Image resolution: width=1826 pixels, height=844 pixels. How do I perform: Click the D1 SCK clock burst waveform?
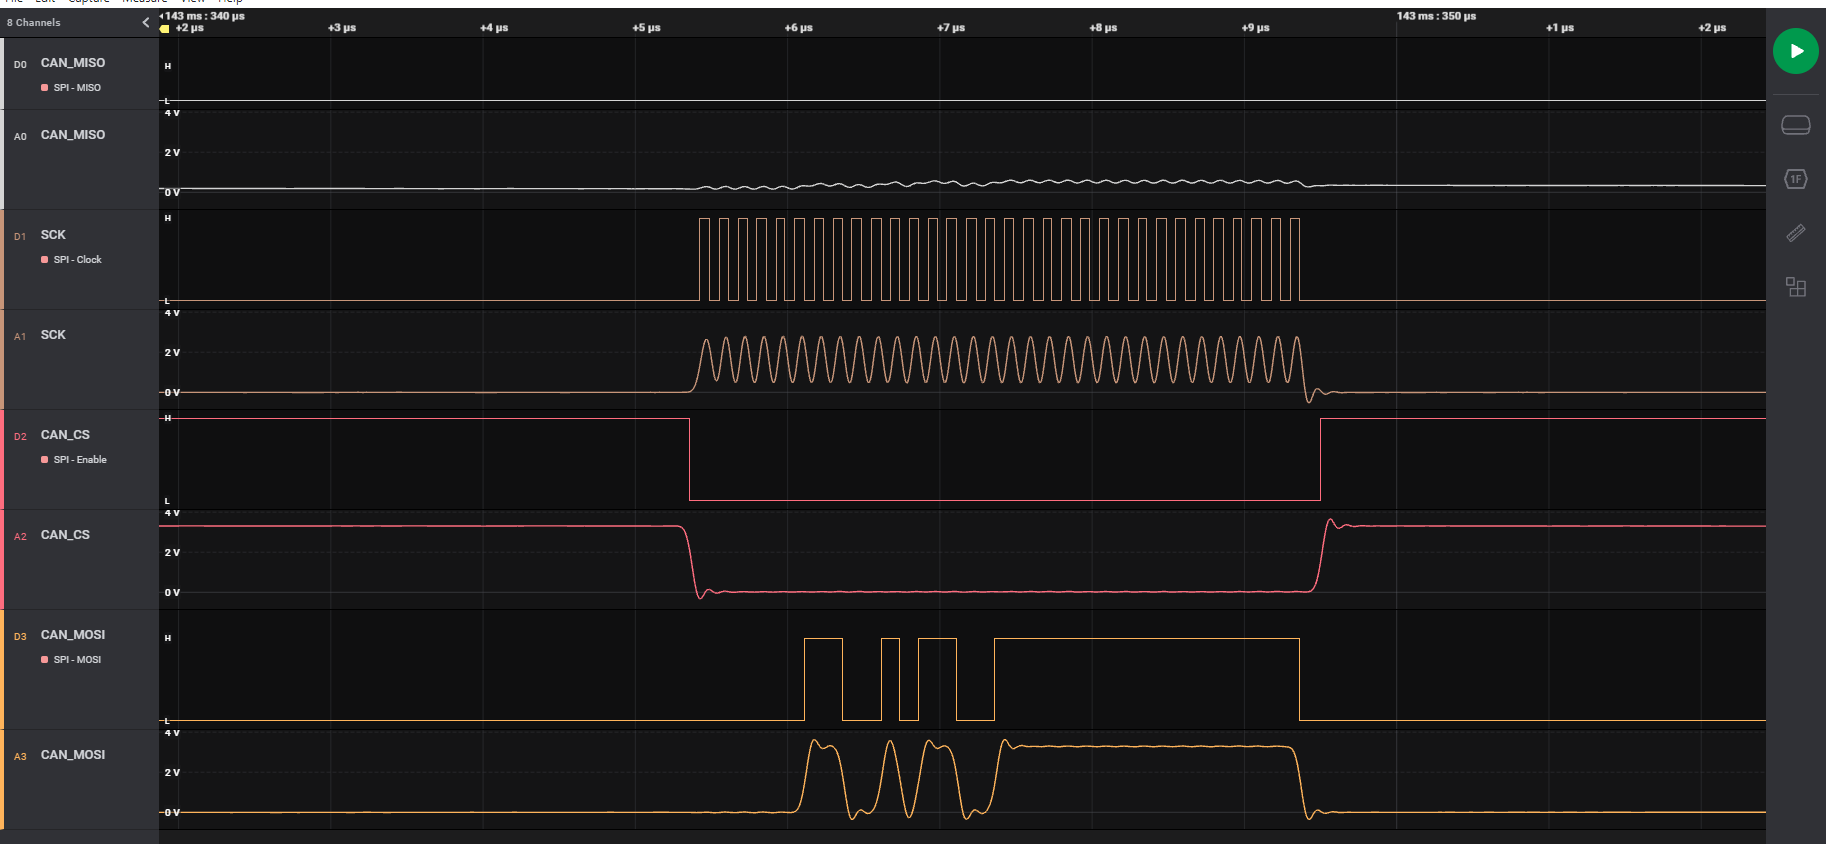pos(1000,259)
